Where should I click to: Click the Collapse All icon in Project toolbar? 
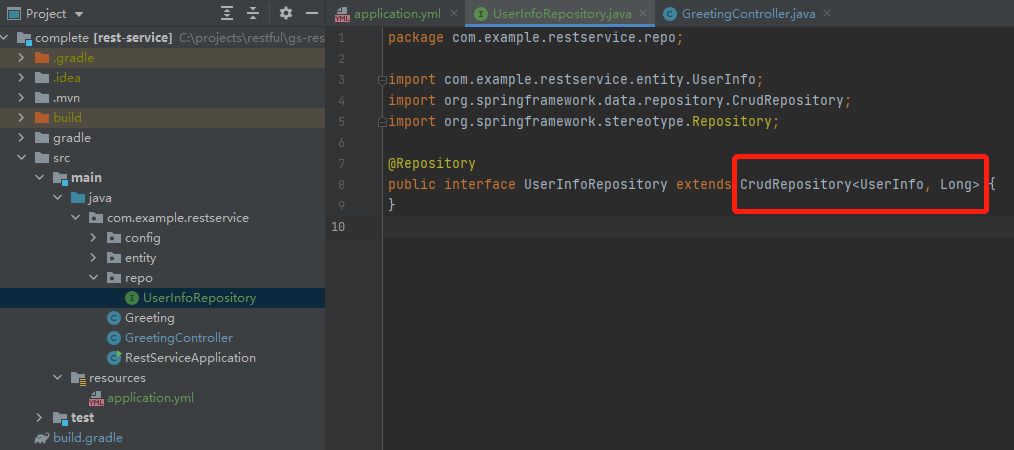tap(253, 14)
